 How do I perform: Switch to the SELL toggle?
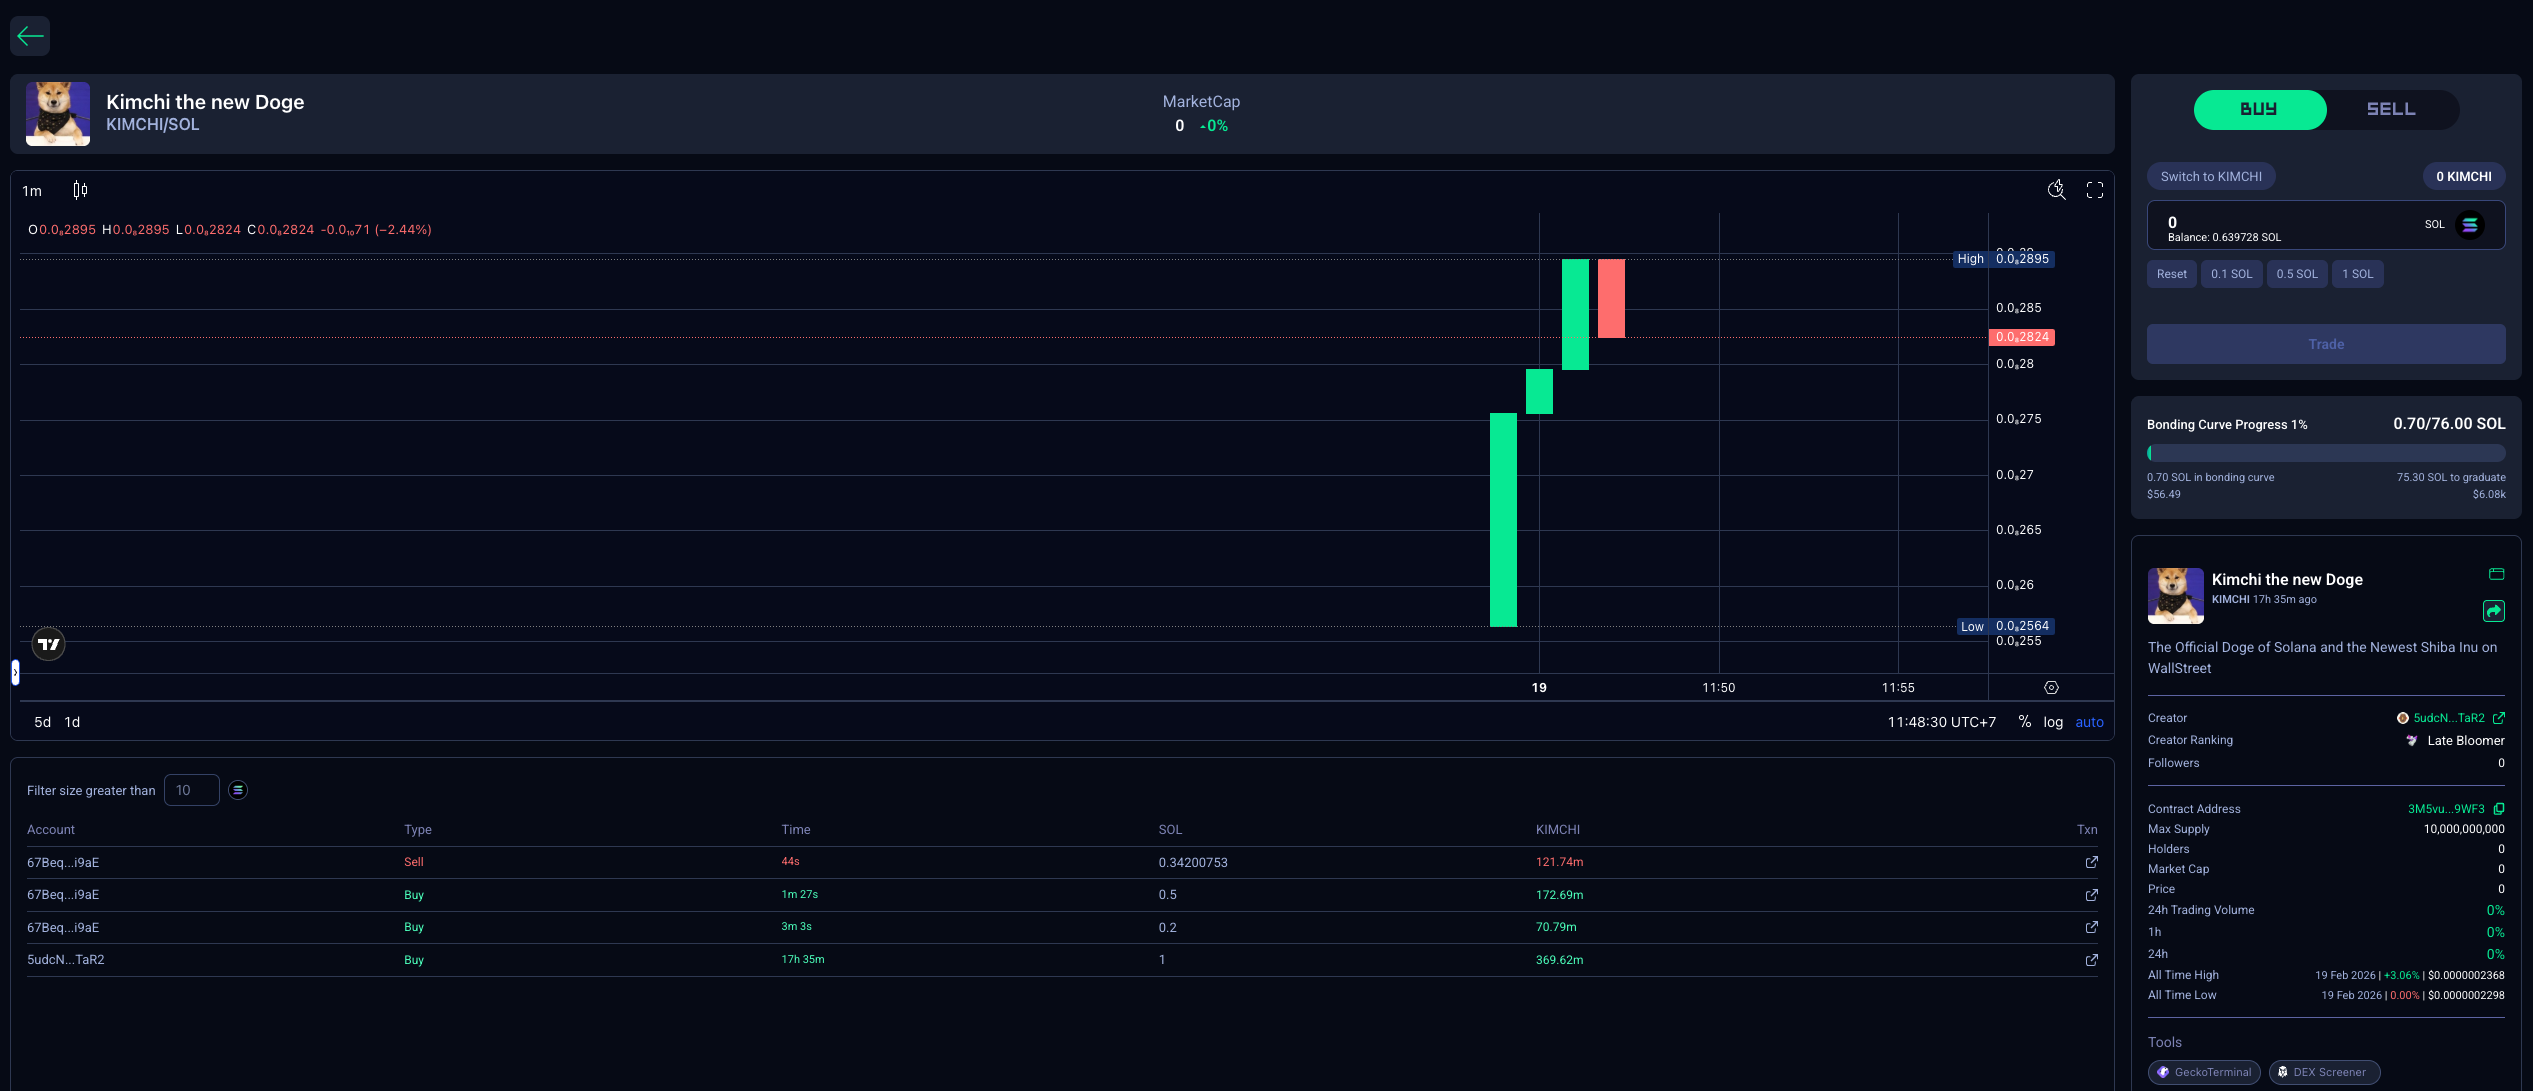(2390, 109)
